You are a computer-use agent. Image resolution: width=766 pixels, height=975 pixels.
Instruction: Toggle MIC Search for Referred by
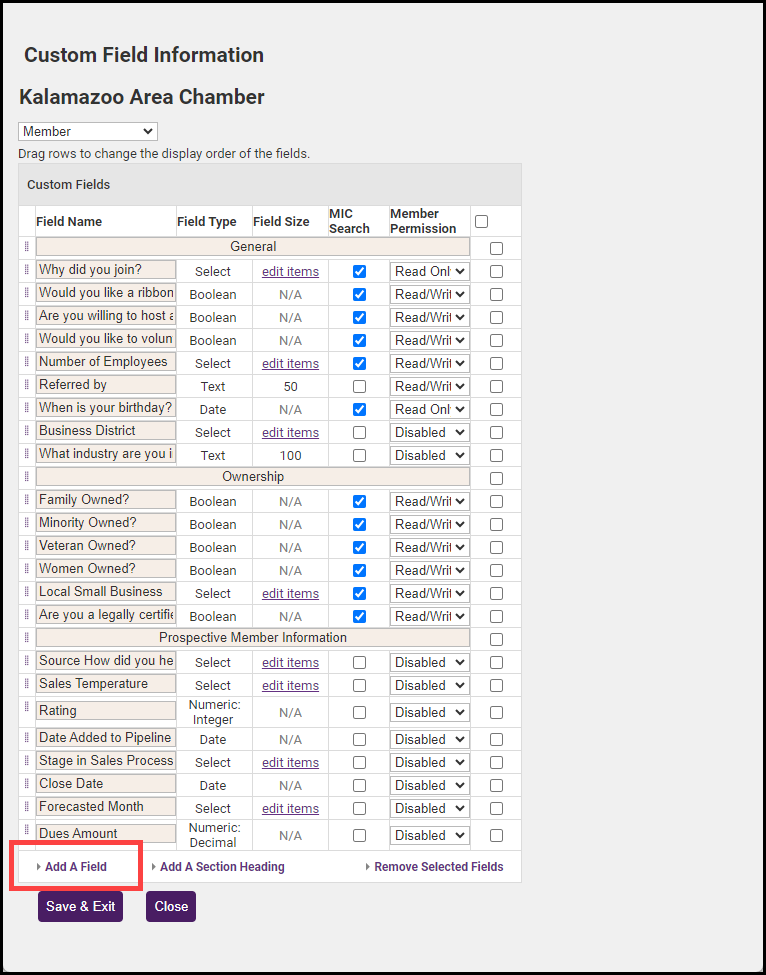pos(359,386)
